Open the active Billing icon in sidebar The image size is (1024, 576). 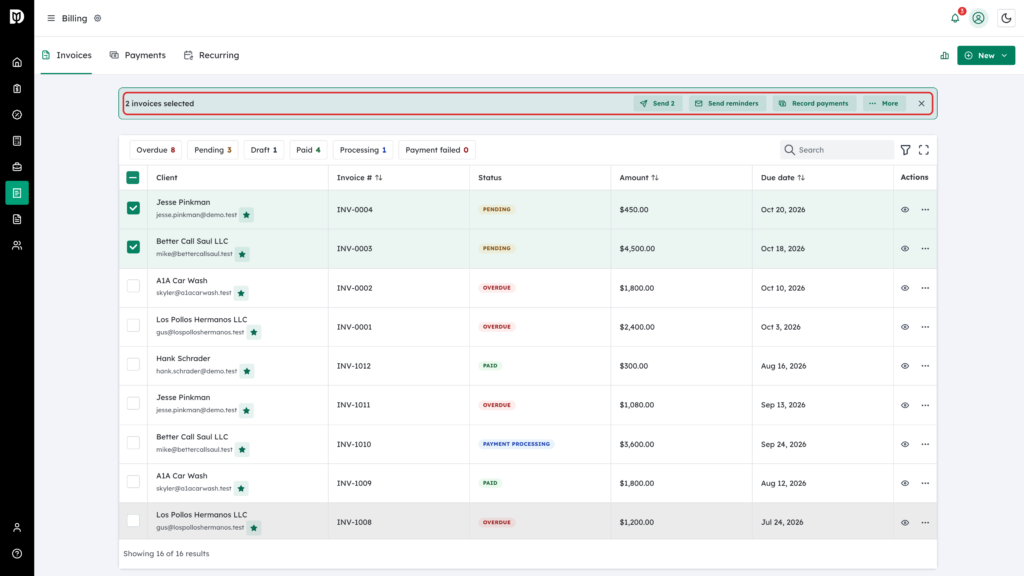[17, 193]
